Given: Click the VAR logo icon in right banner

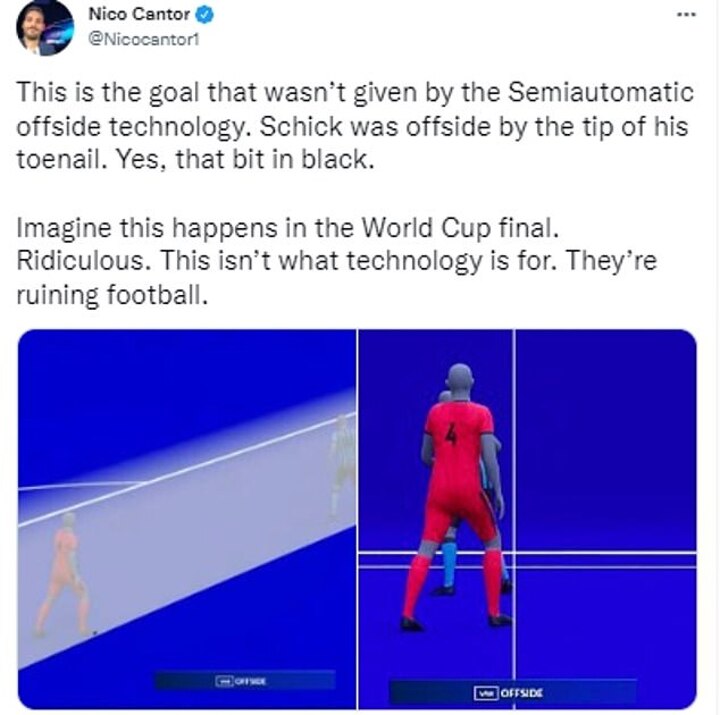Looking at the screenshot, I should pyautogui.click(x=486, y=692).
